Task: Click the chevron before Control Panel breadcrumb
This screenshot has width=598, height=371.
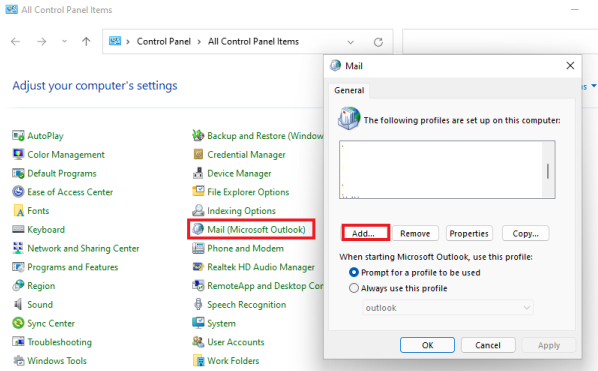Action: click(128, 42)
